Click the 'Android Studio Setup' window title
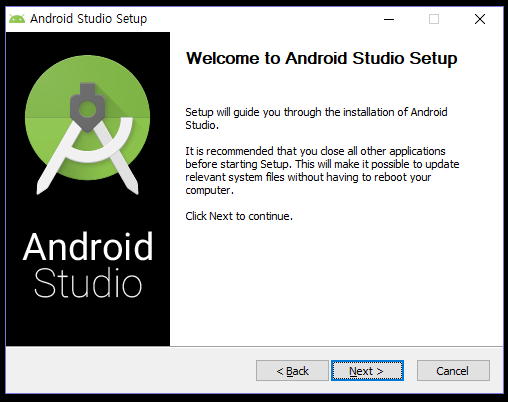Screen dimensions: 508x402 click(x=88, y=19)
